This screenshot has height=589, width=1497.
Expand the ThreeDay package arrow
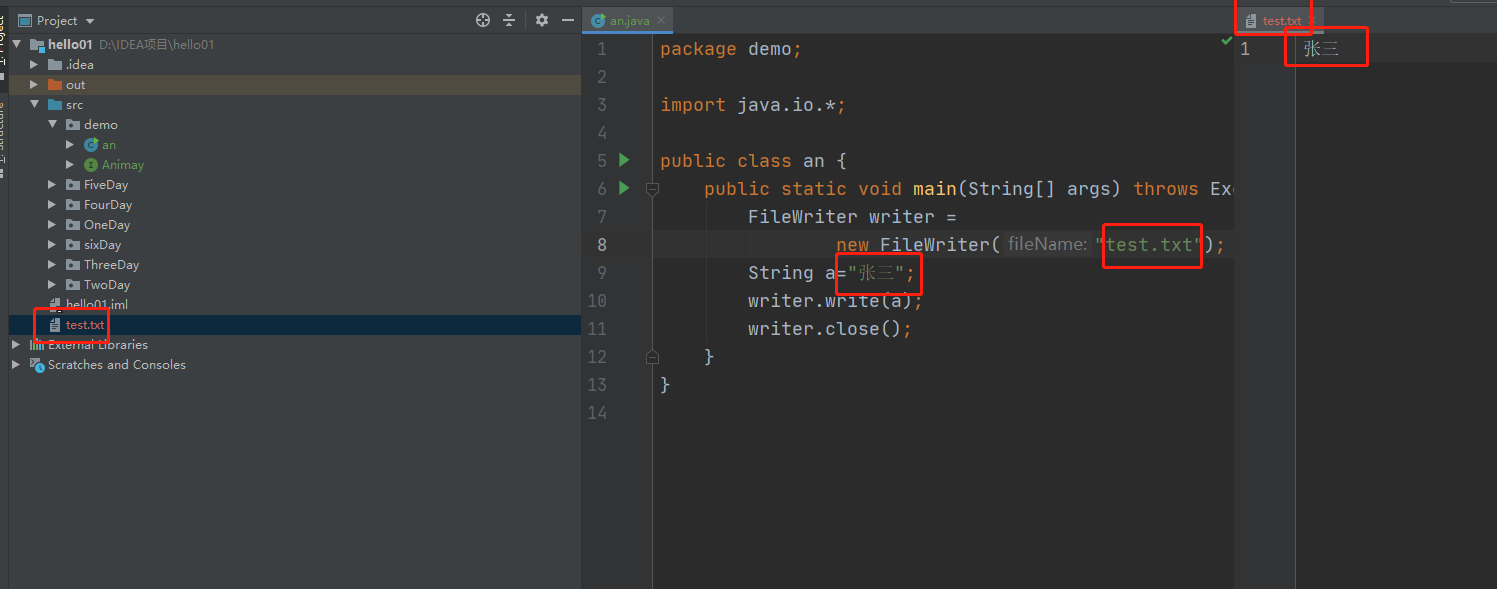(52, 265)
